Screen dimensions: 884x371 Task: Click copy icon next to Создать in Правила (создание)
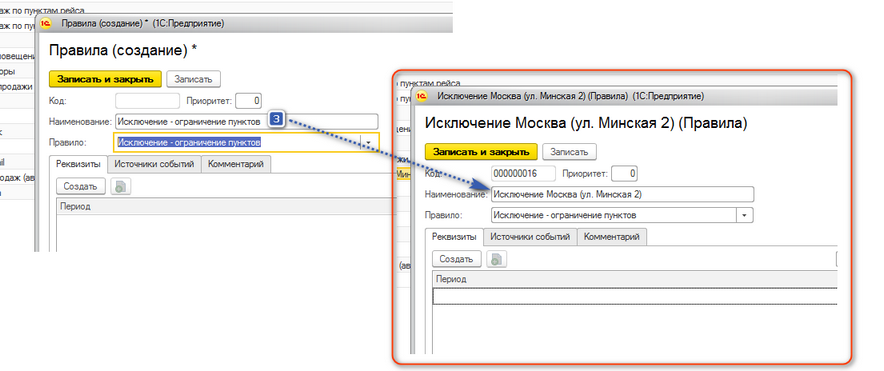(x=120, y=187)
